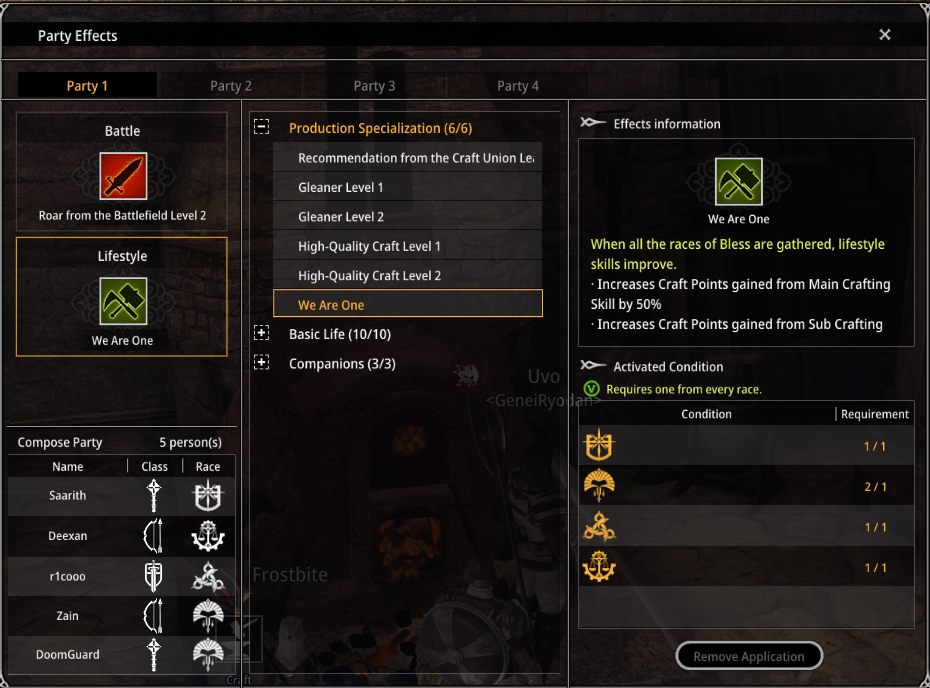The height and width of the screenshot is (688, 930).
Task: Select Gleaner Level 2 effect
Action: pyautogui.click(x=407, y=216)
